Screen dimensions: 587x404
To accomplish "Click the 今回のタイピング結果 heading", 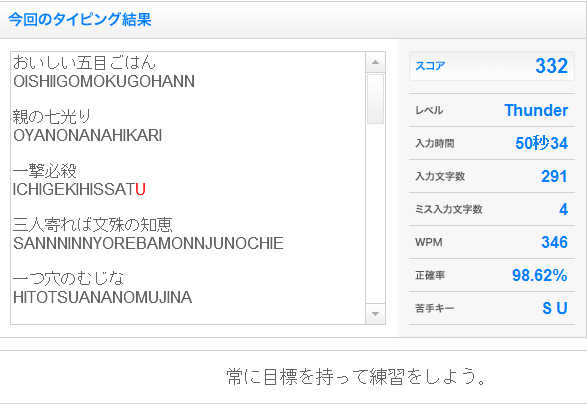I will point(80,19).
